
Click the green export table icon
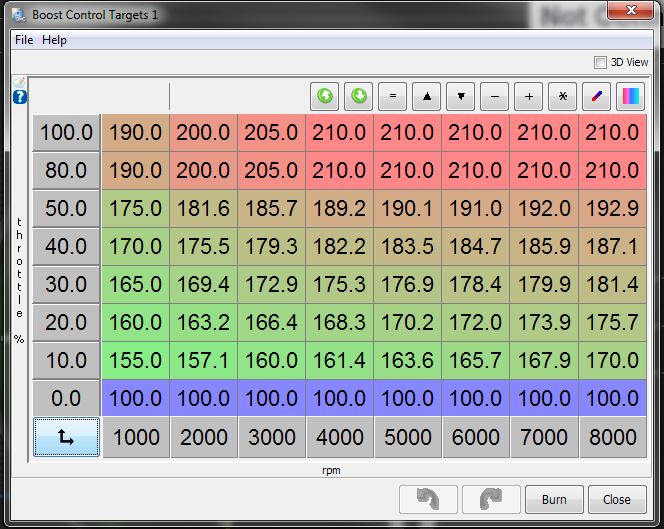pyautogui.click(x=359, y=97)
